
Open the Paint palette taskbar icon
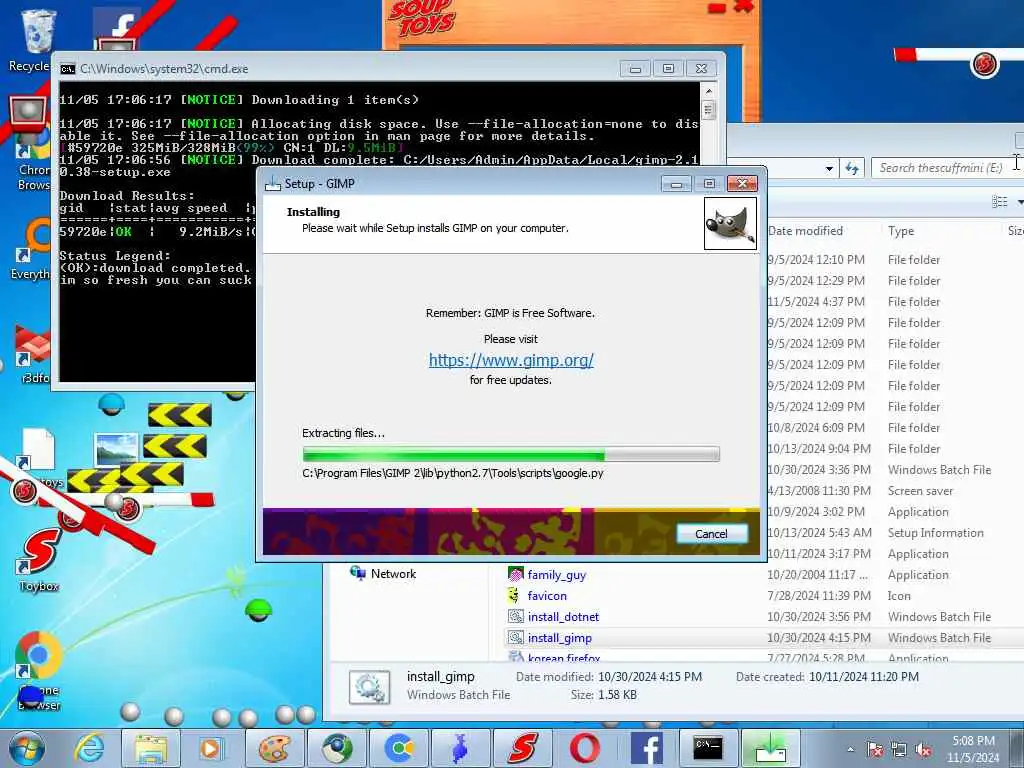pyautogui.click(x=274, y=748)
